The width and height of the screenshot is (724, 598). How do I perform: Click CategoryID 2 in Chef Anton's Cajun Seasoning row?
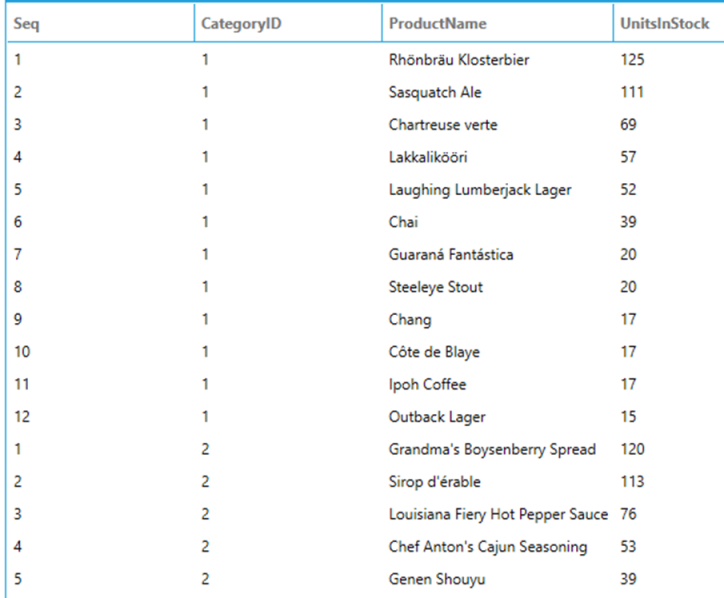205,547
